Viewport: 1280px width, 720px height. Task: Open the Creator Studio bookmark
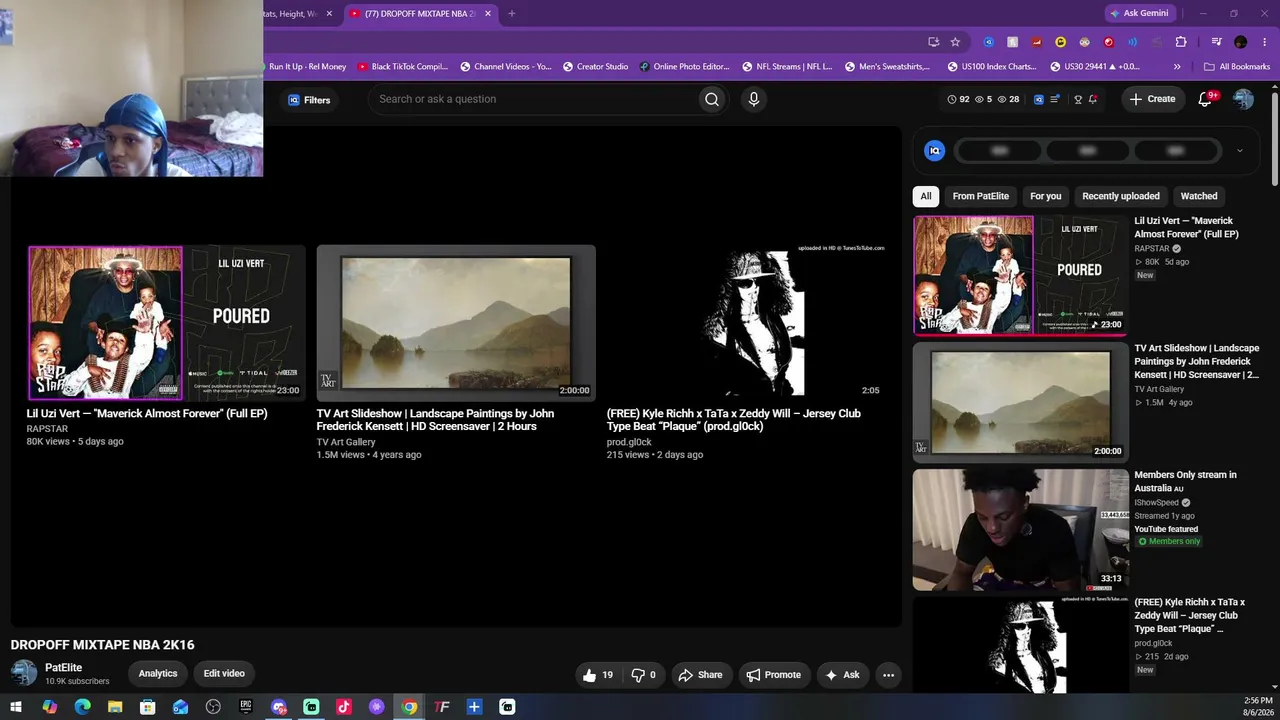point(595,67)
